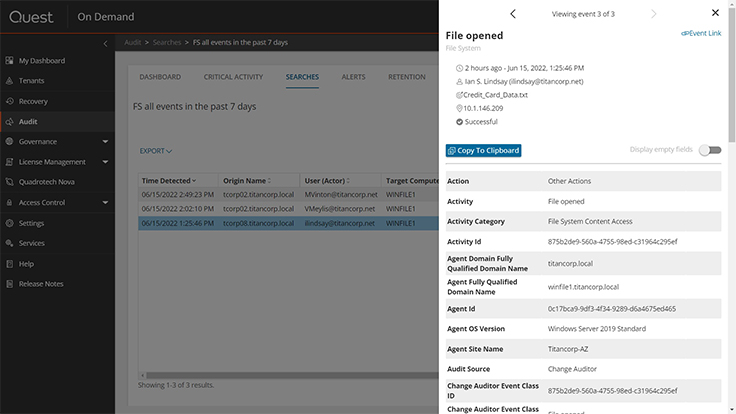Open the ALERTS tab
This screenshot has height=414, width=736.
(x=353, y=77)
